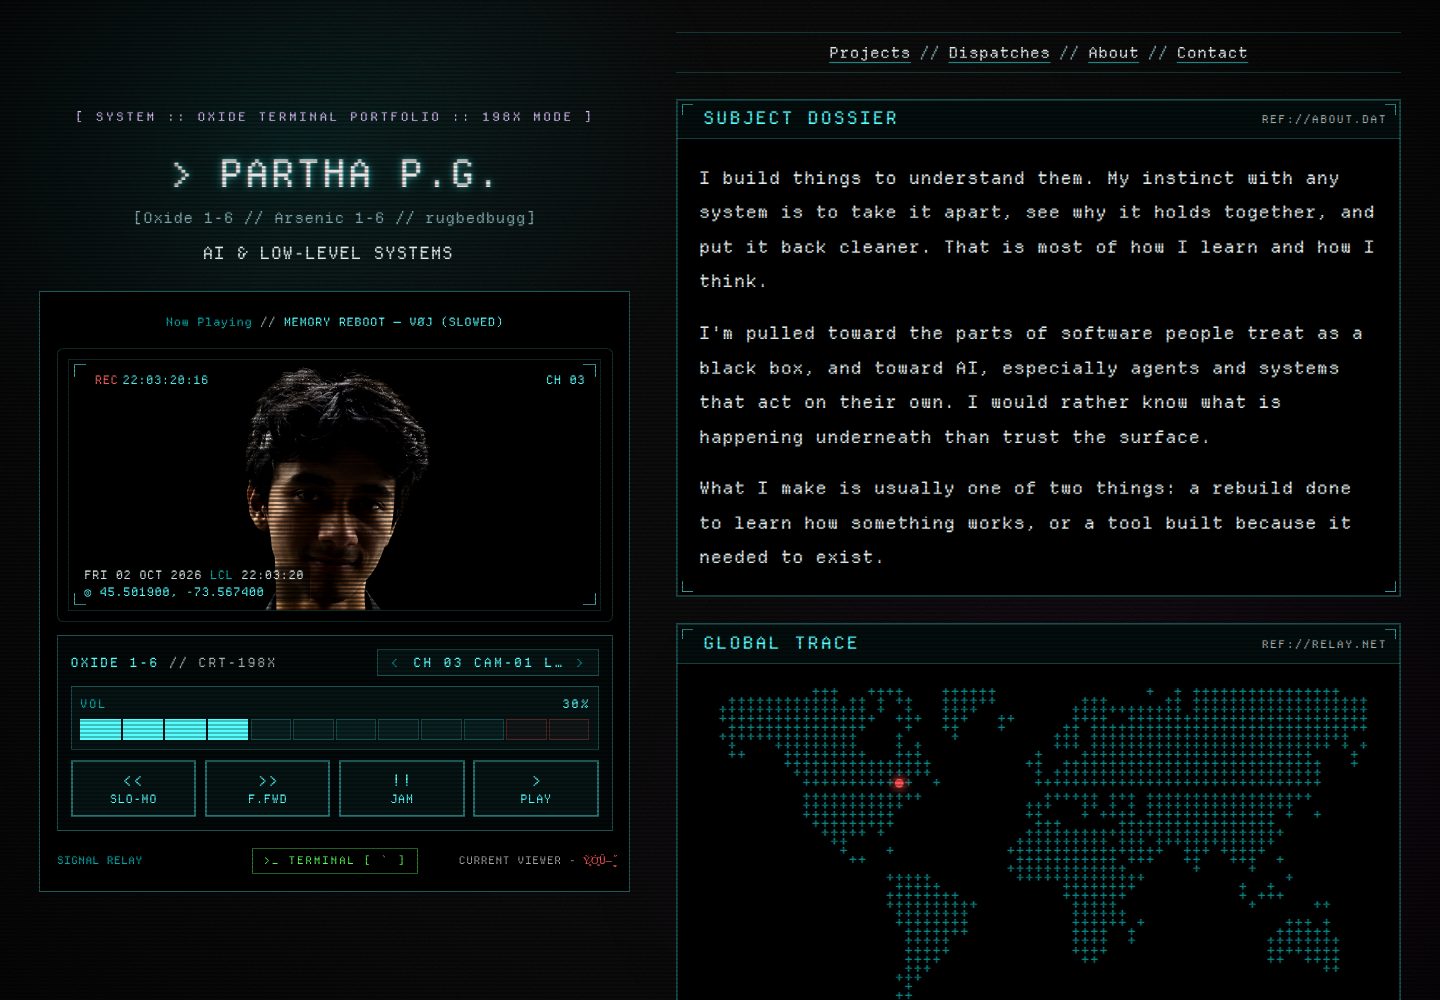Image resolution: width=1440 pixels, height=1000 pixels.
Task: Click the 'REF://ABOUT.DAT' reference text
Action: pyautogui.click(x=1324, y=119)
